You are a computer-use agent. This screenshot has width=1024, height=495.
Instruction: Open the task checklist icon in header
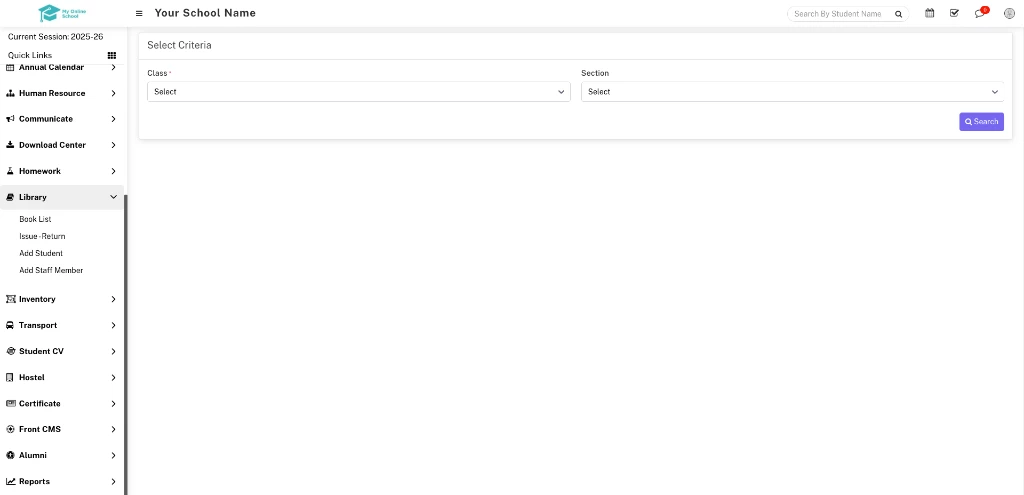954,13
